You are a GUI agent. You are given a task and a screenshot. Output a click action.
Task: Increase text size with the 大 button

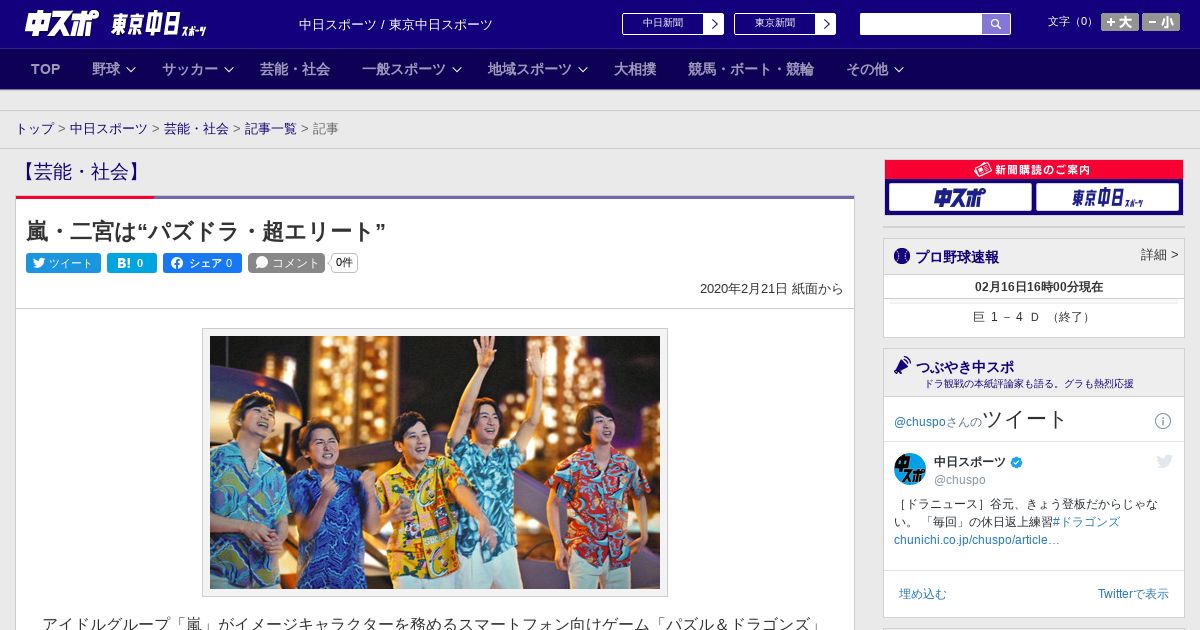(x=1120, y=22)
